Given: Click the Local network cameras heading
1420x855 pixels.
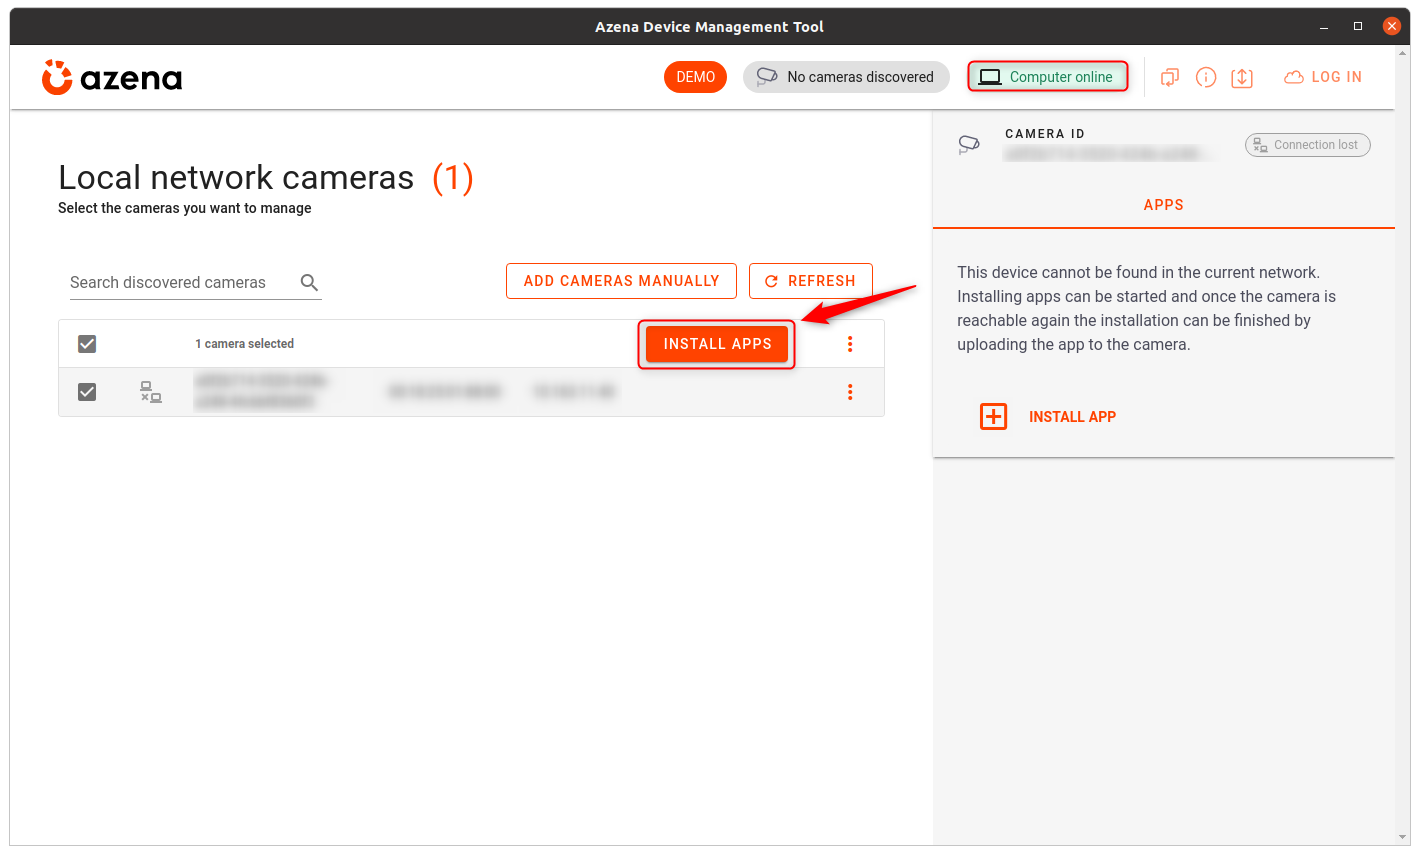Looking at the screenshot, I should coord(236,178).
